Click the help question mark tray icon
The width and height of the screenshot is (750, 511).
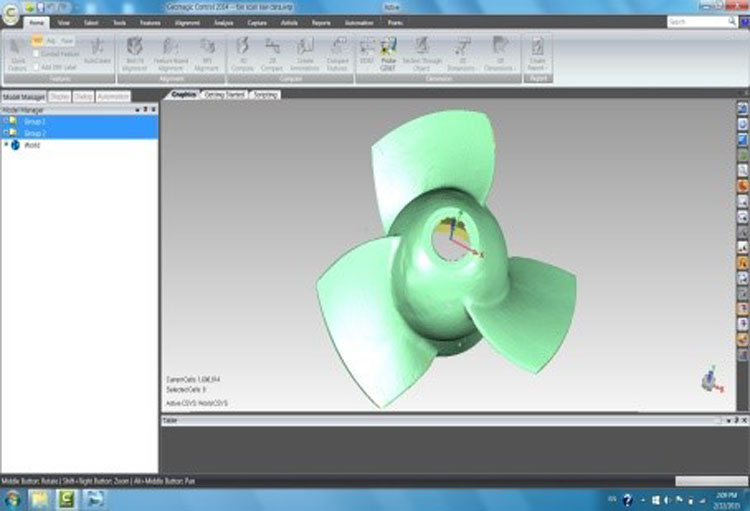click(x=627, y=500)
